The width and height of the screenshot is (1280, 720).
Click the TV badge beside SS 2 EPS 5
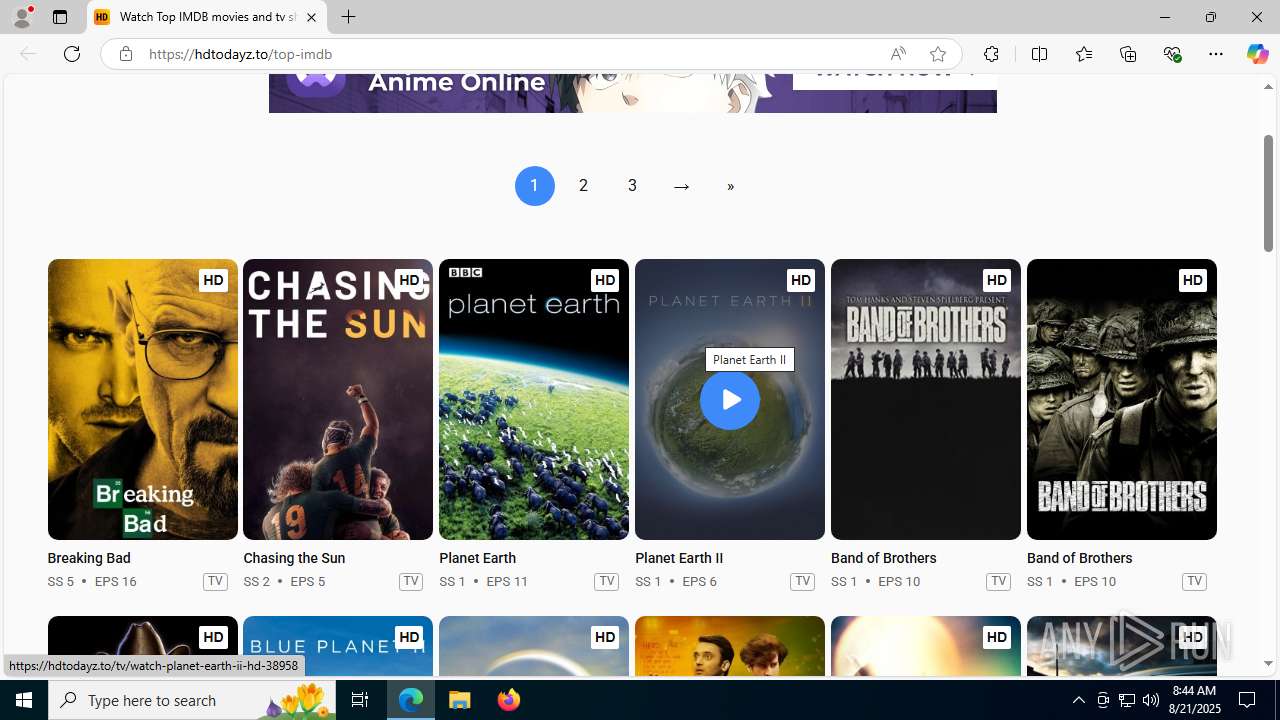click(x=411, y=581)
